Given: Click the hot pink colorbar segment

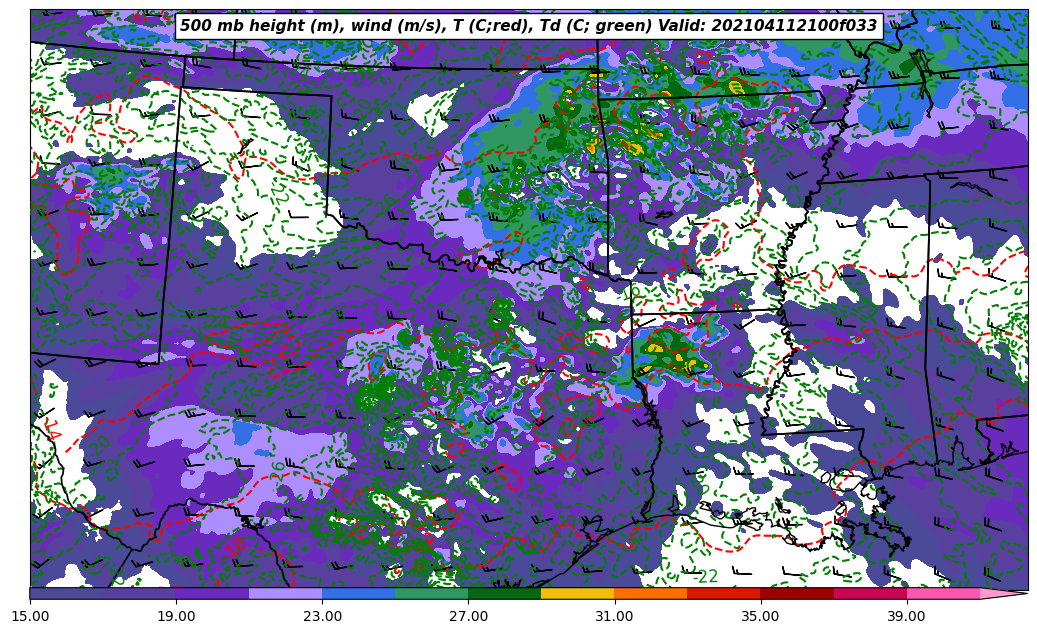Looking at the screenshot, I should click(942, 593).
